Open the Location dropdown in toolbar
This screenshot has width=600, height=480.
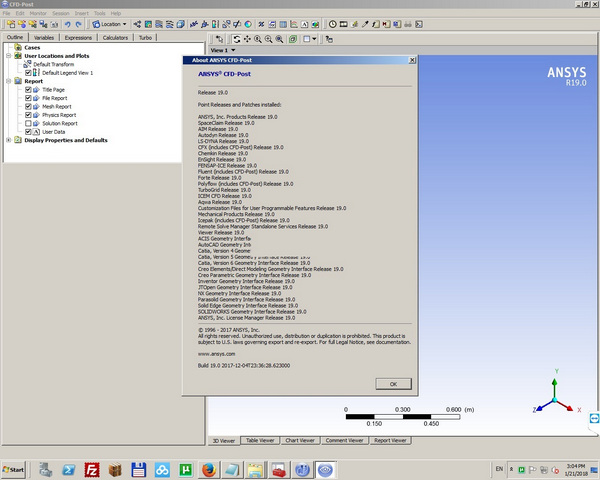(110, 23)
